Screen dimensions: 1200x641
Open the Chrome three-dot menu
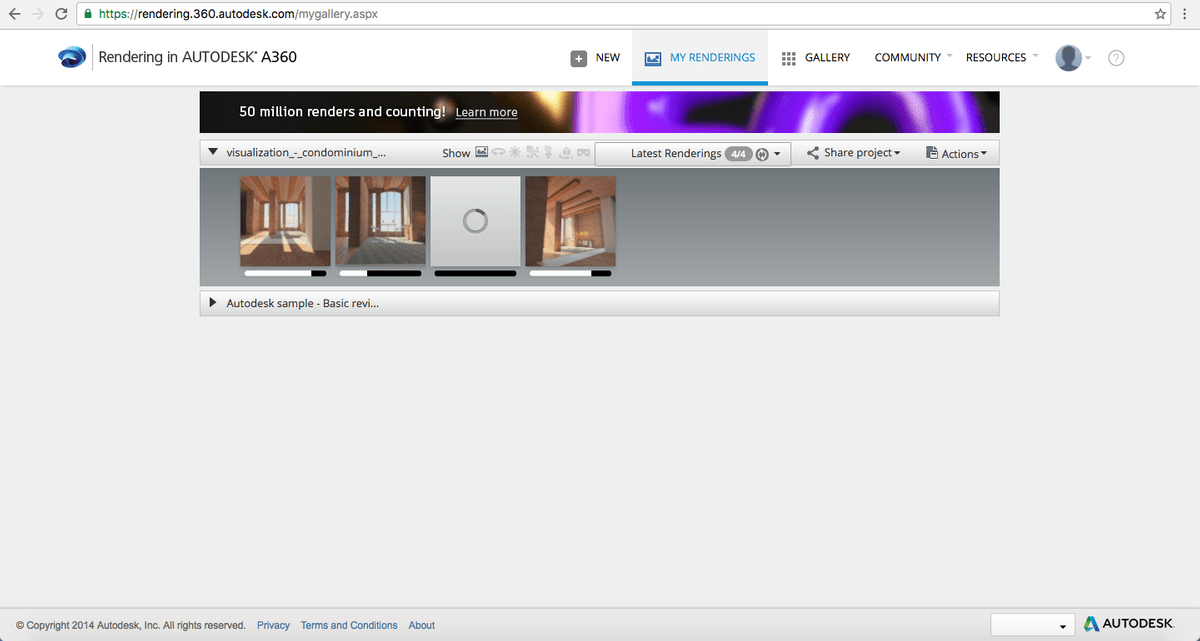coord(1185,14)
